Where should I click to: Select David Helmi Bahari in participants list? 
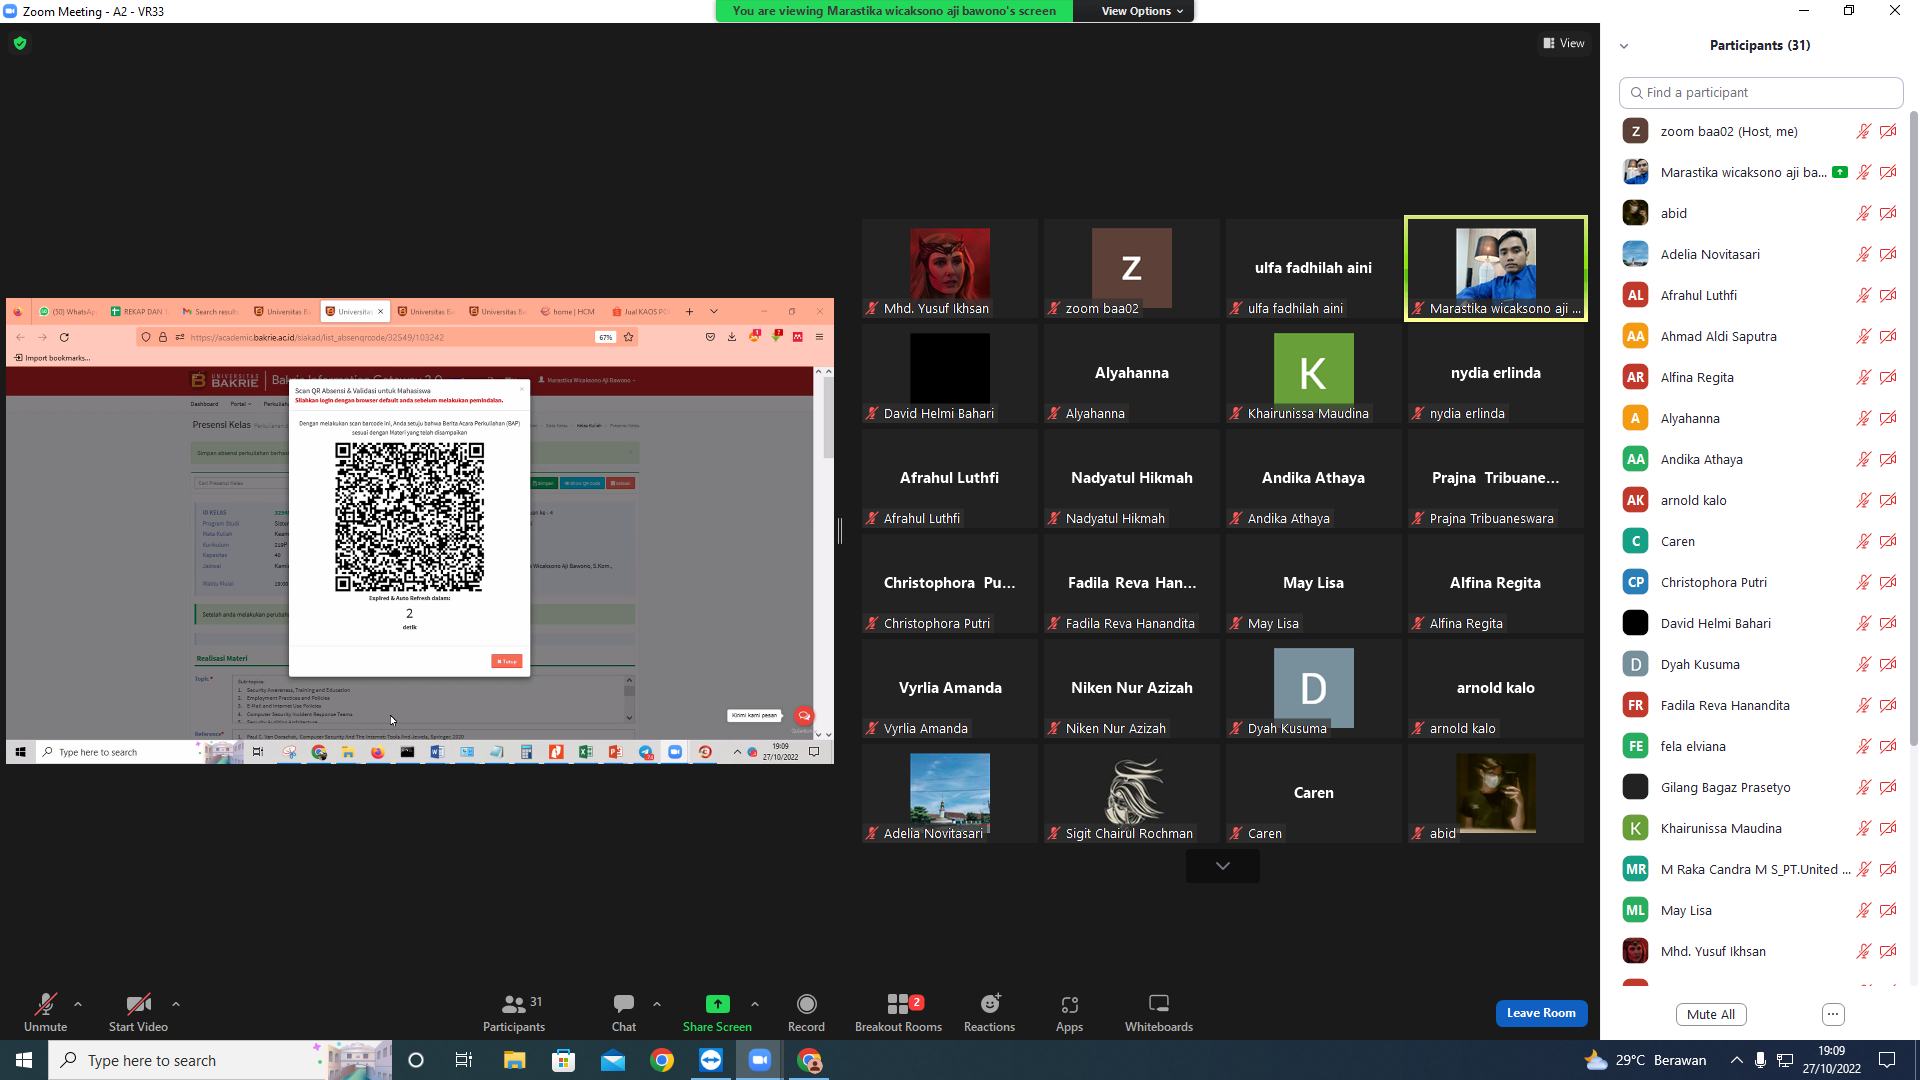[1761, 623]
